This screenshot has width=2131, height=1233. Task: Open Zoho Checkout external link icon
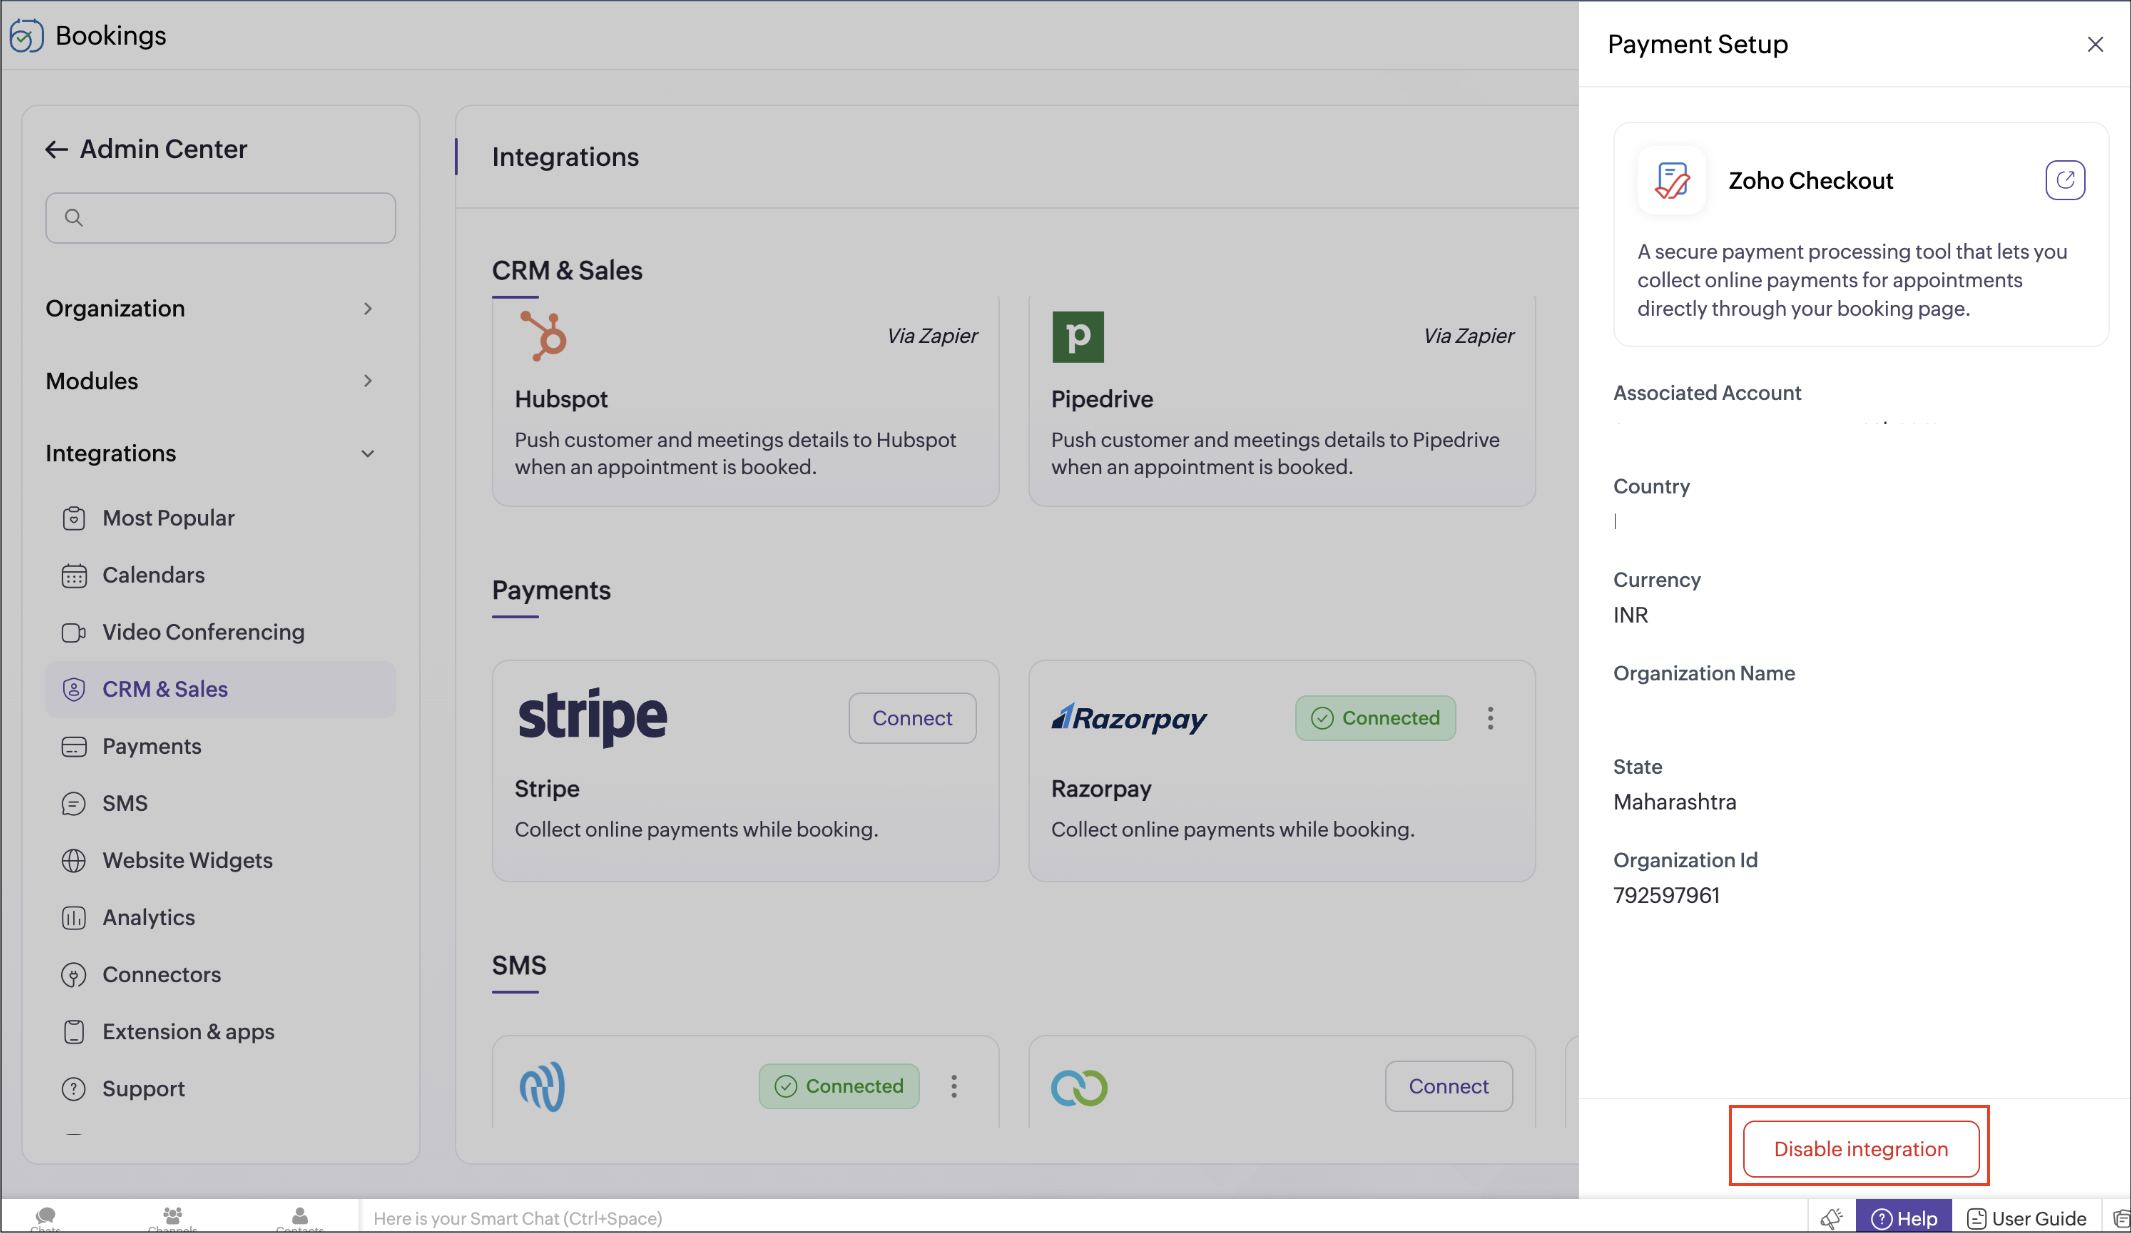pos(2064,181)
